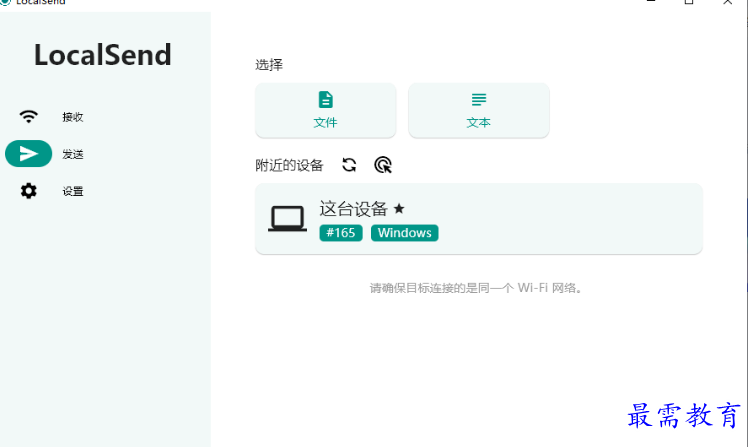
Task: Click the #165 device tag
Action: tap(341, 233)
